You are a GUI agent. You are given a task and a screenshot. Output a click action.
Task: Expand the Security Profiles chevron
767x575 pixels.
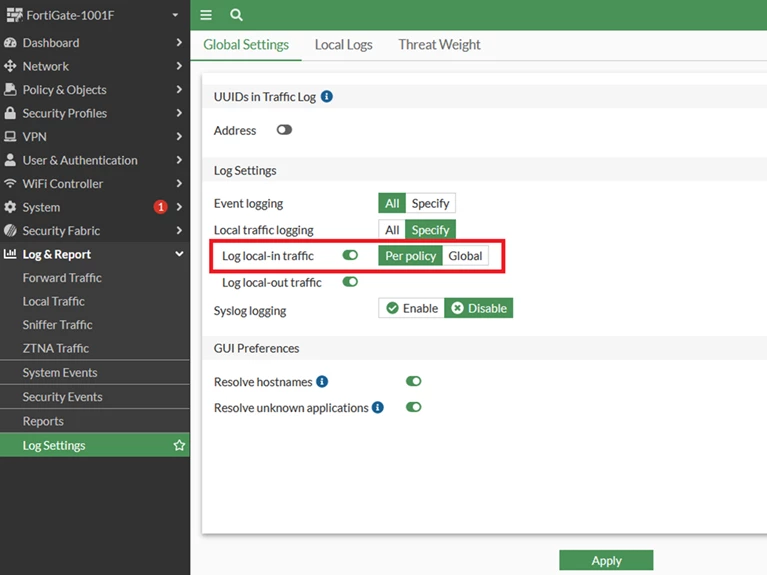pyautogui.click(x=179, y=113)
